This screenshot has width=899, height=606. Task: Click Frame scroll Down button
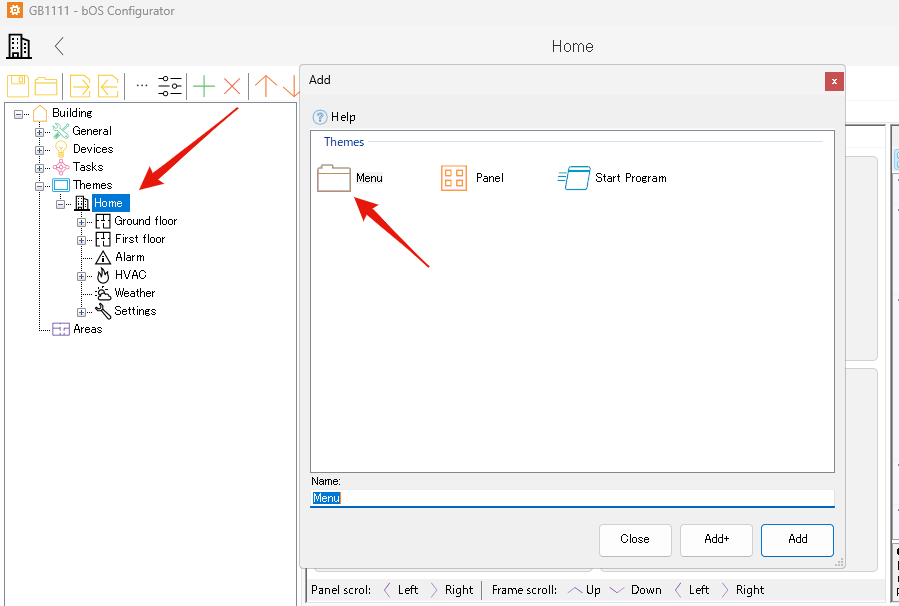[635, 590]
